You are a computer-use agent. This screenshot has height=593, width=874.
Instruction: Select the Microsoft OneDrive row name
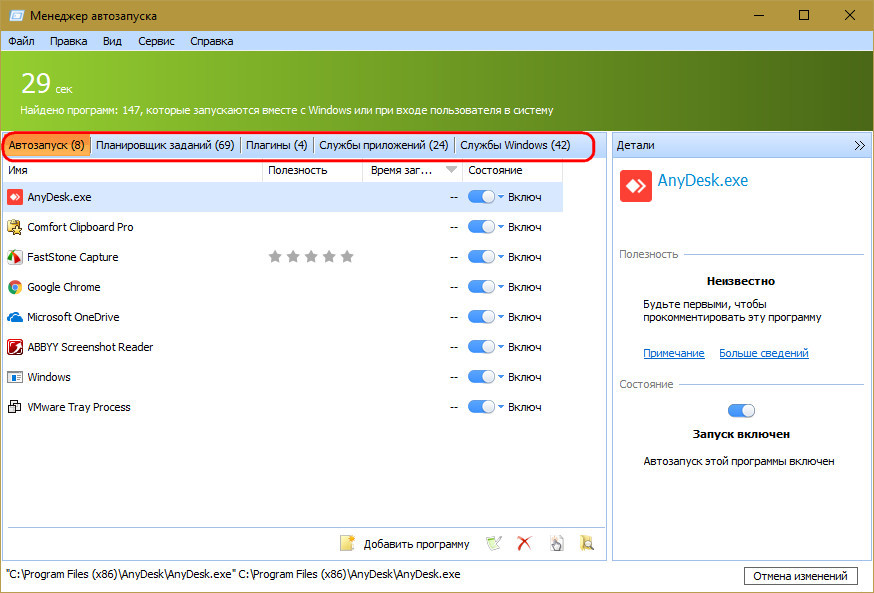click(73, 317)
